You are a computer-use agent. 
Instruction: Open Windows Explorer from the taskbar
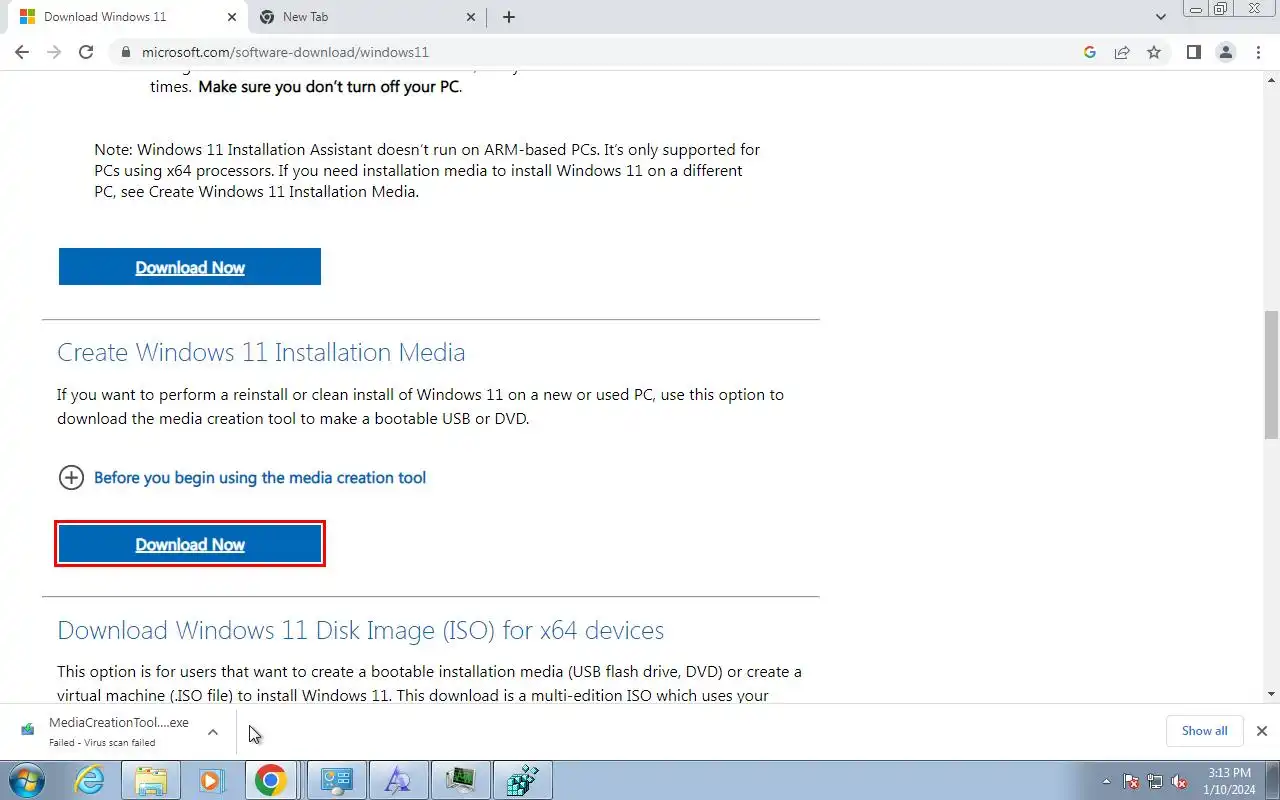[x=151, y=780]
